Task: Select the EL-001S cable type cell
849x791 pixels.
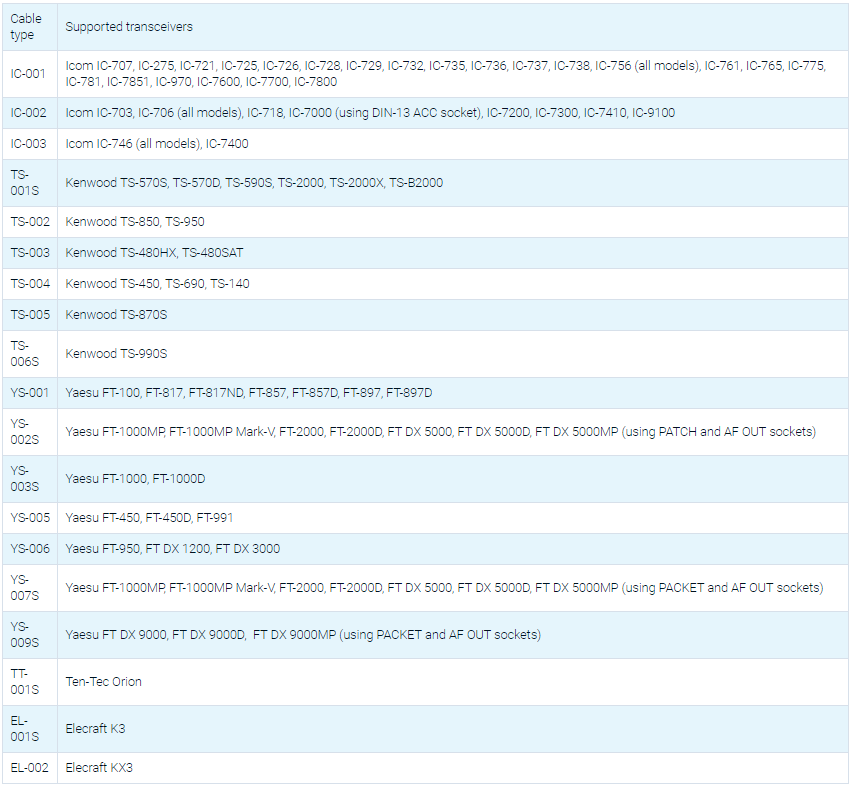Action: (x=30, y=729)
